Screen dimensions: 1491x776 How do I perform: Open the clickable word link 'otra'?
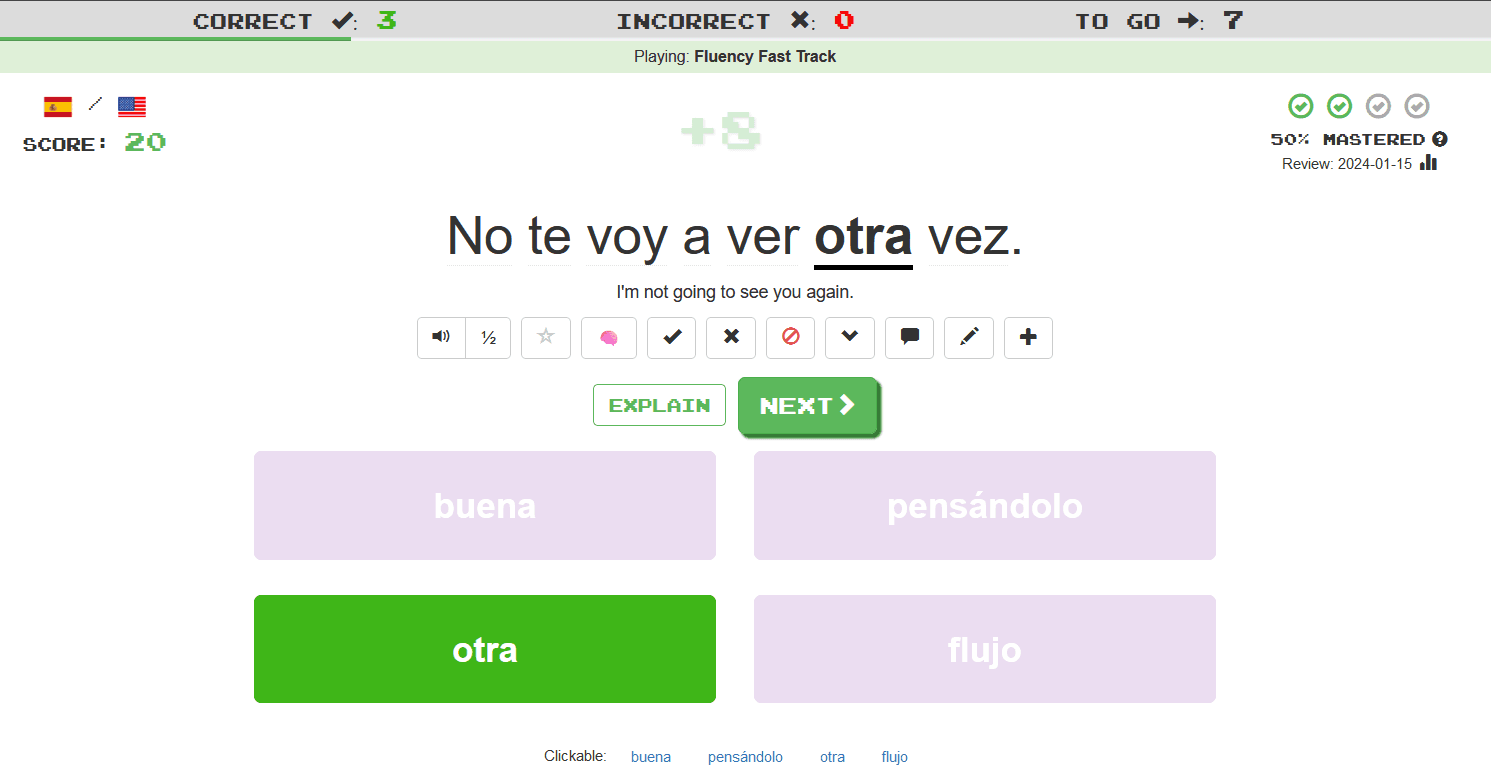[832, 757]
